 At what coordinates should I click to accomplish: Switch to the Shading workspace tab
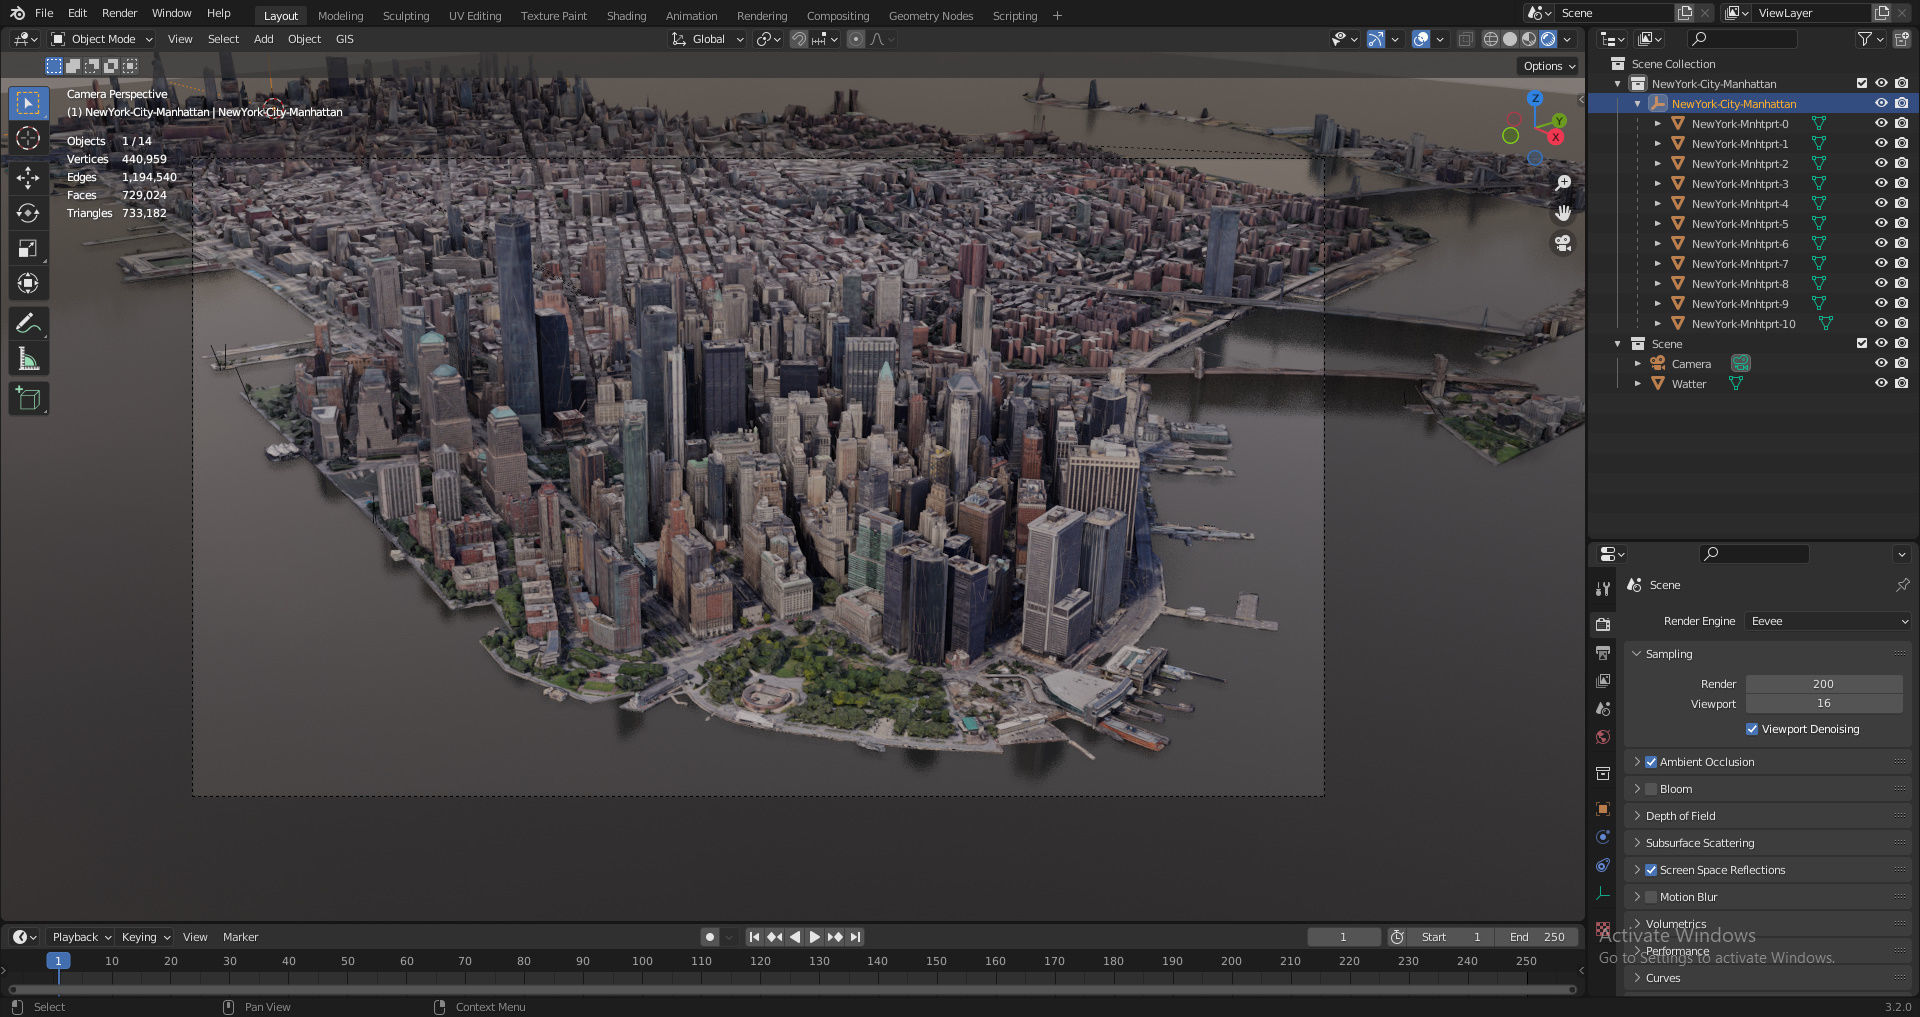coord(627,16)
